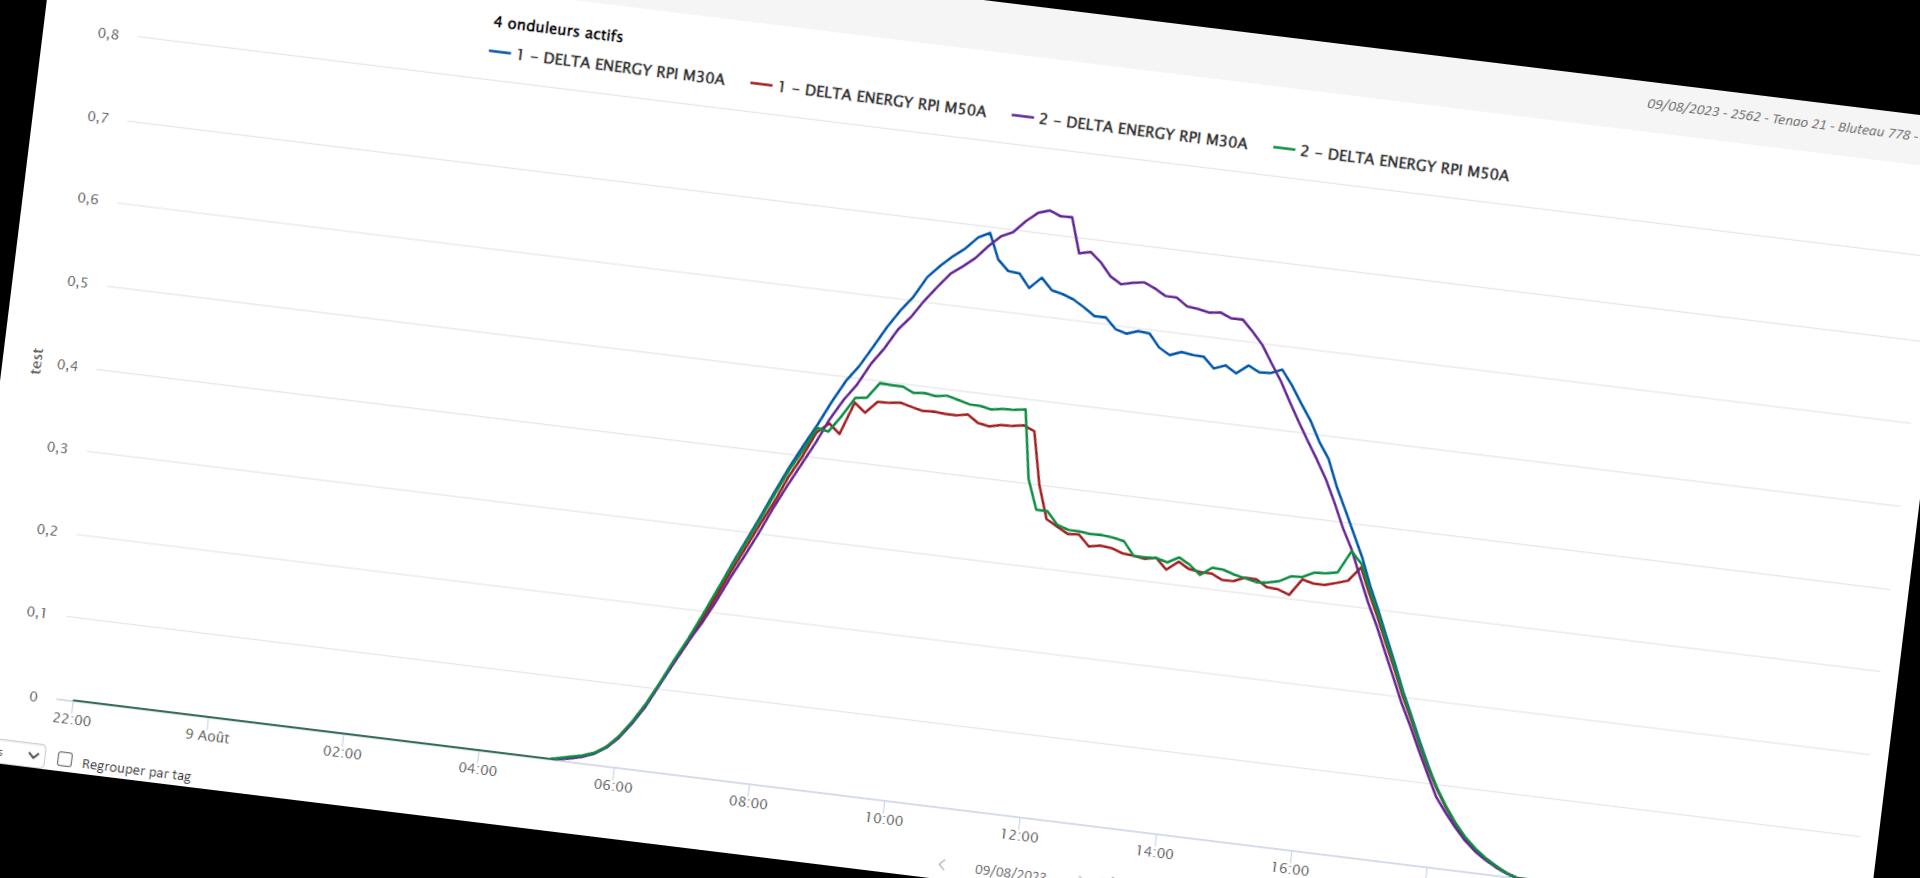
Task: Toggle '2 – DELTA ENERGY RPI M30A' purple series
Action: pos(1130,131)
